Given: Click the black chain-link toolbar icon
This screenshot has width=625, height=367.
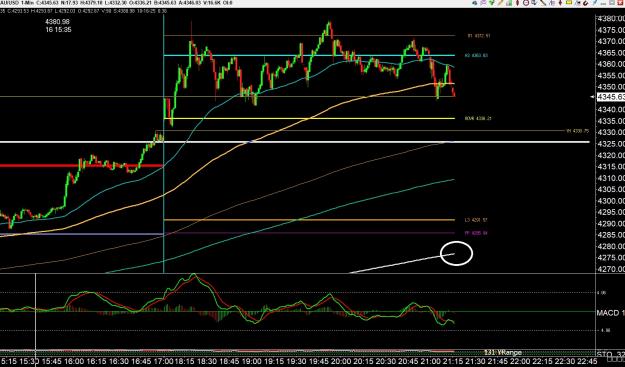Looking at the screenshot, I should (x=586, y=3).
